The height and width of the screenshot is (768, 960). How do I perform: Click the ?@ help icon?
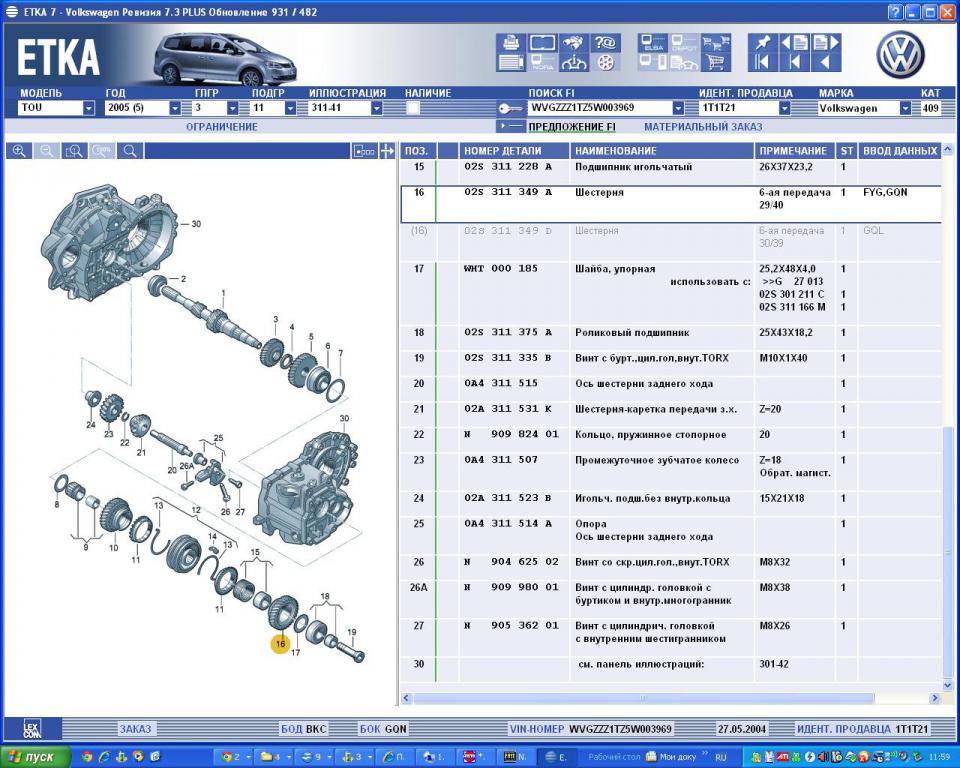coord(605,42)
